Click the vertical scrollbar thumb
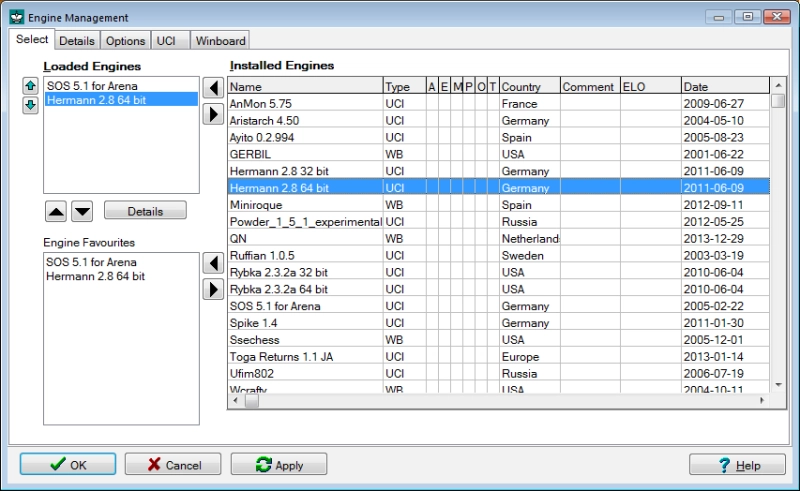This screenshot has width=800, height=491. tap(778, 101)
